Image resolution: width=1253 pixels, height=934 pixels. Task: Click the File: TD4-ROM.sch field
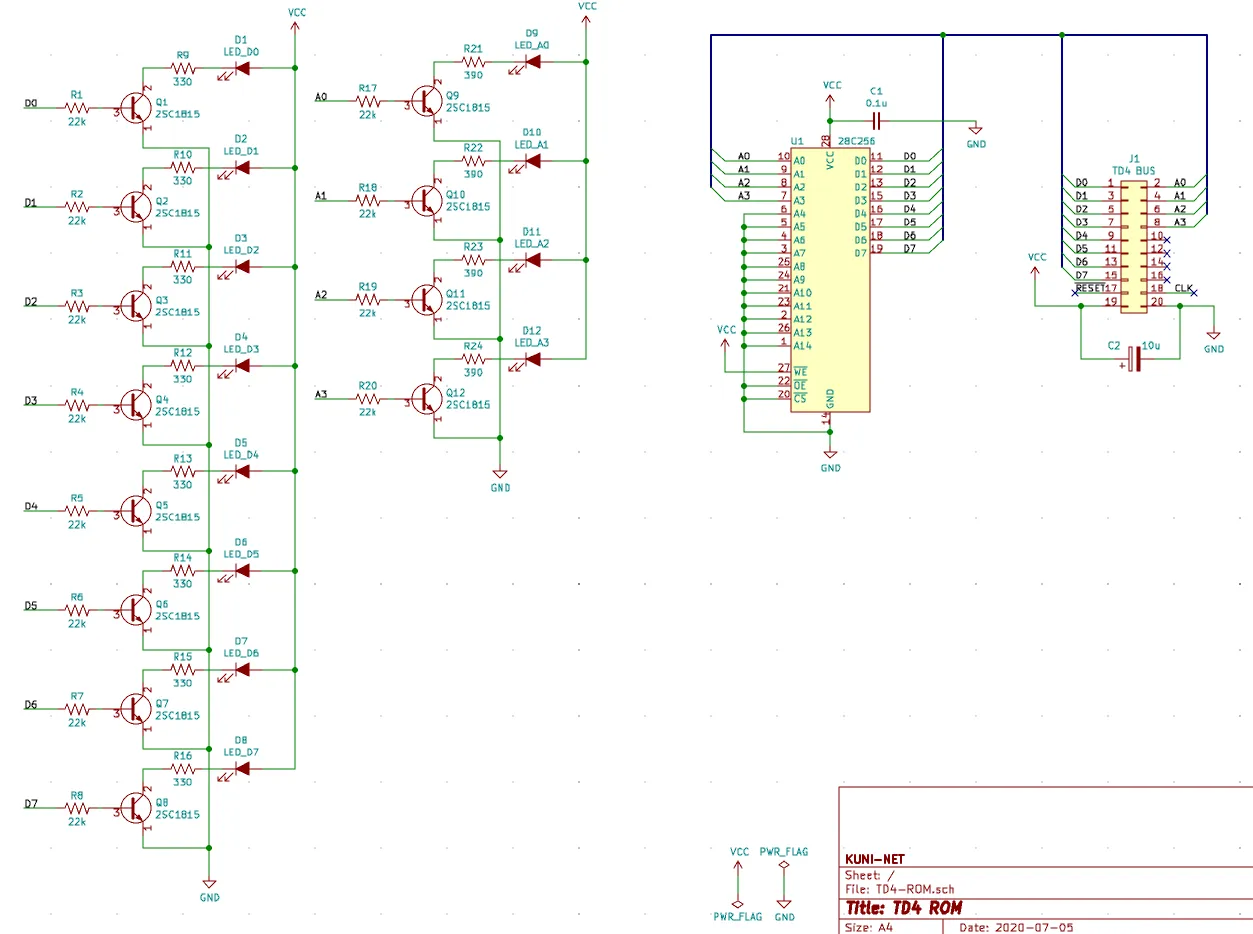pyautogui.click(x=900, y=889)
